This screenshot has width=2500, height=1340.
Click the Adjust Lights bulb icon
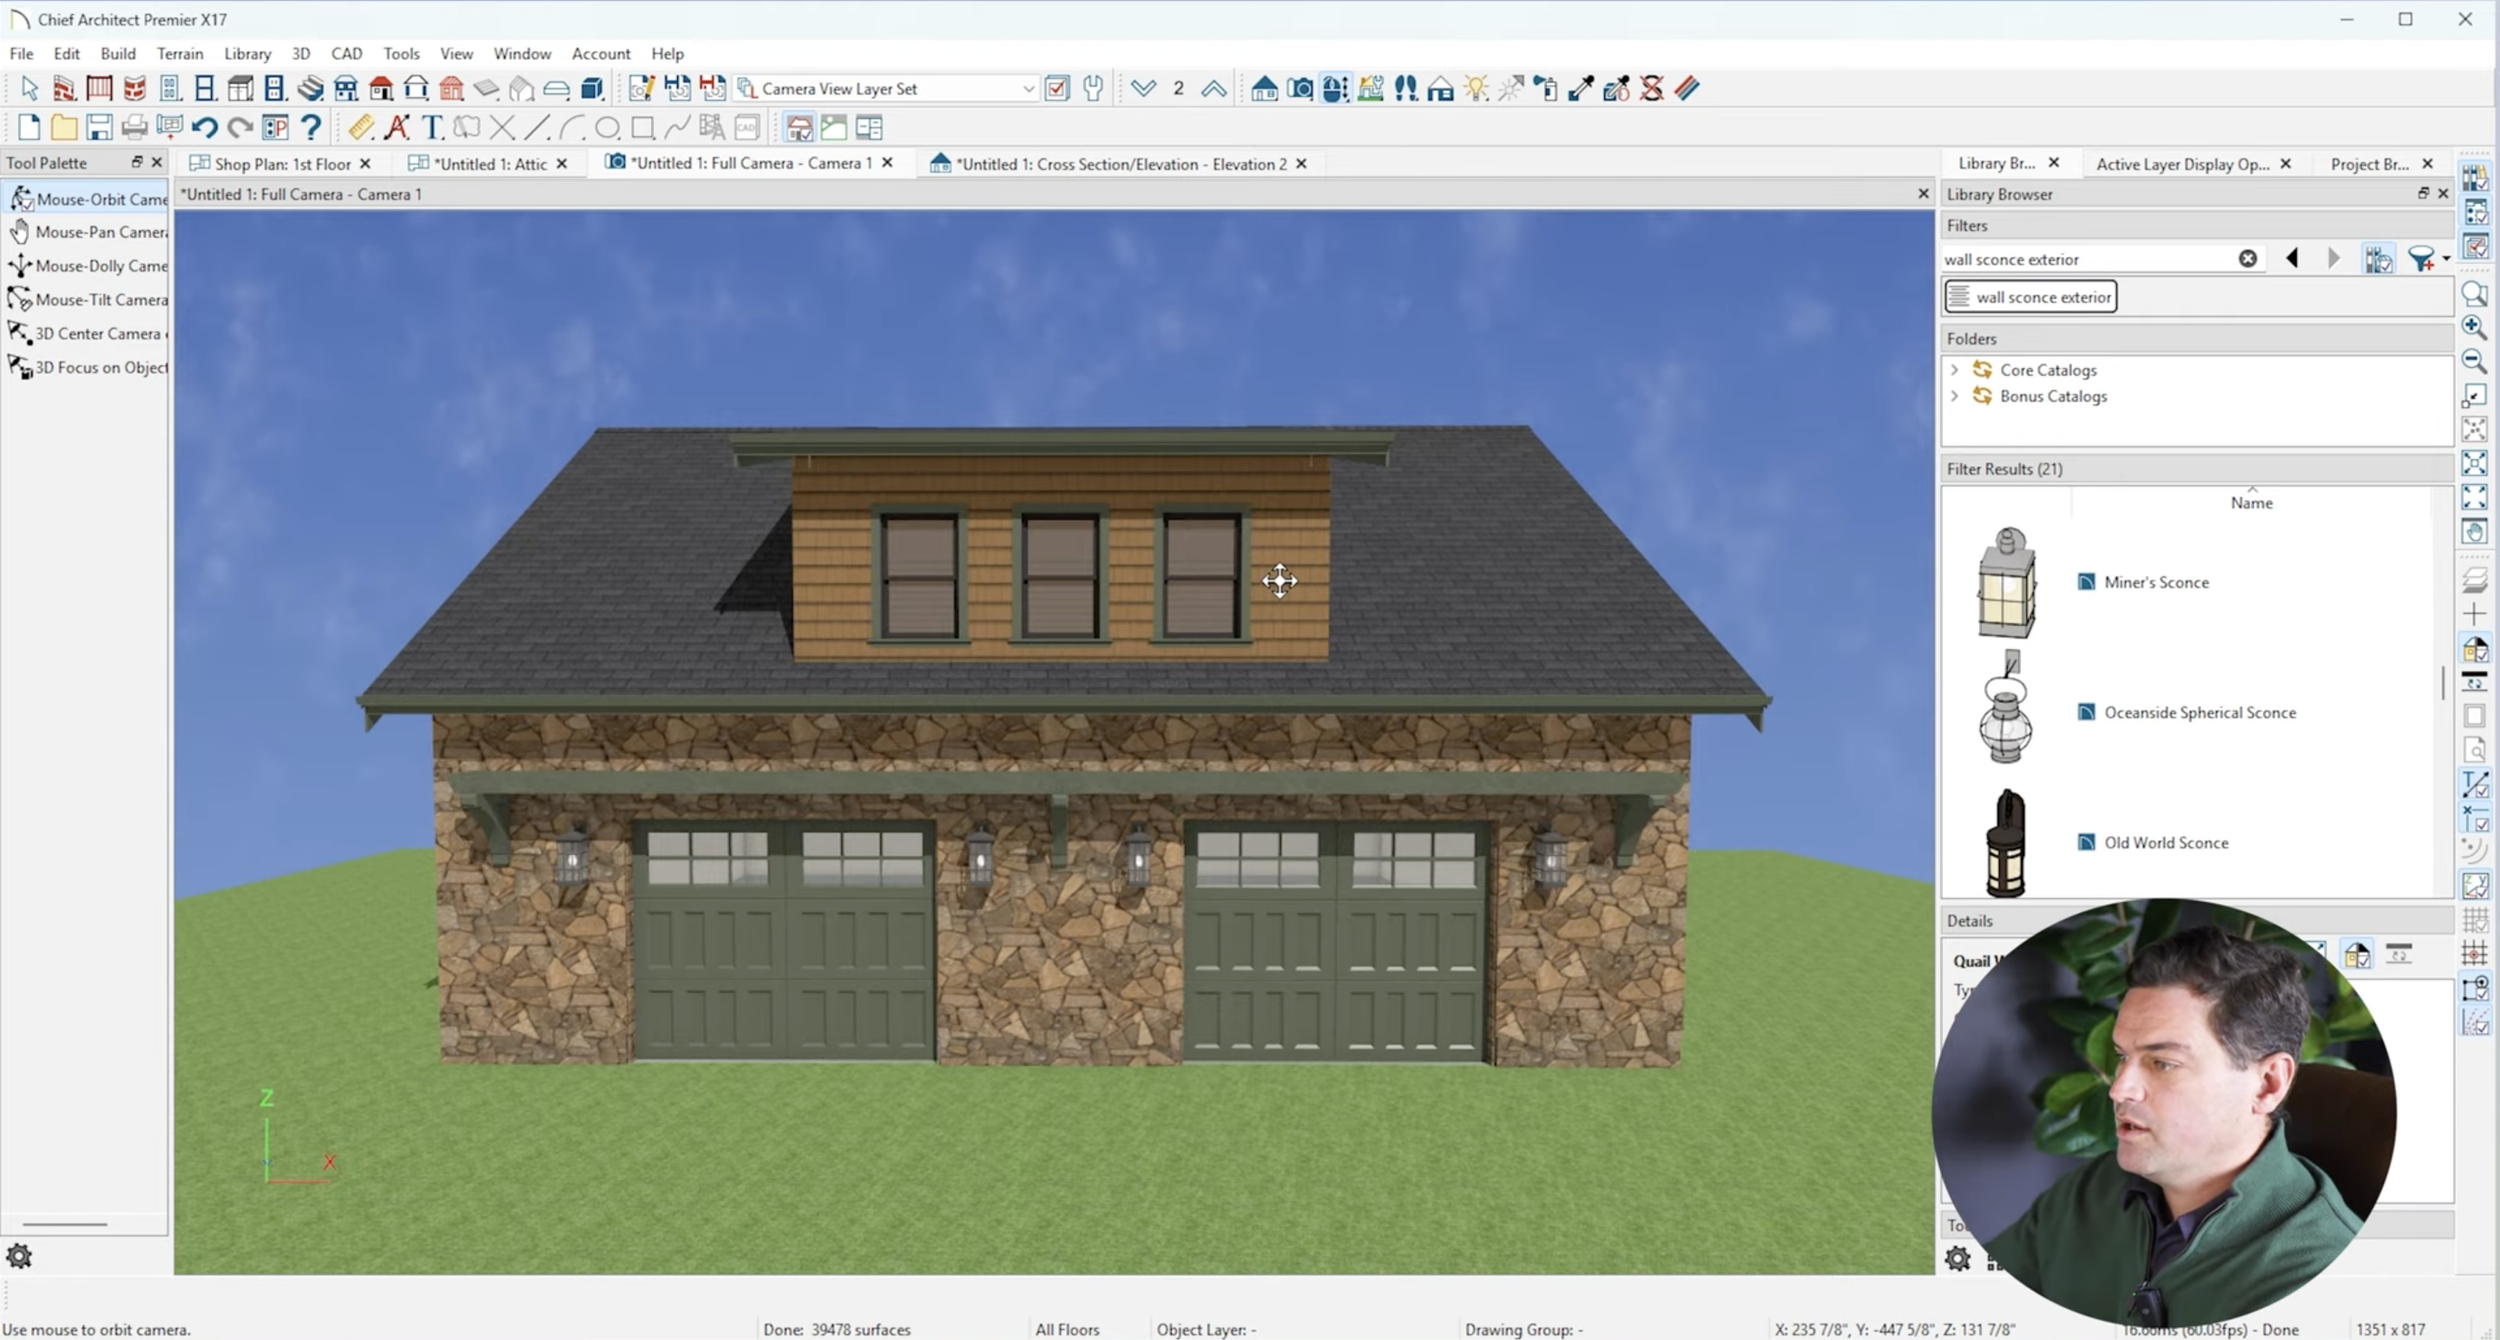(x=1476, y=89)
